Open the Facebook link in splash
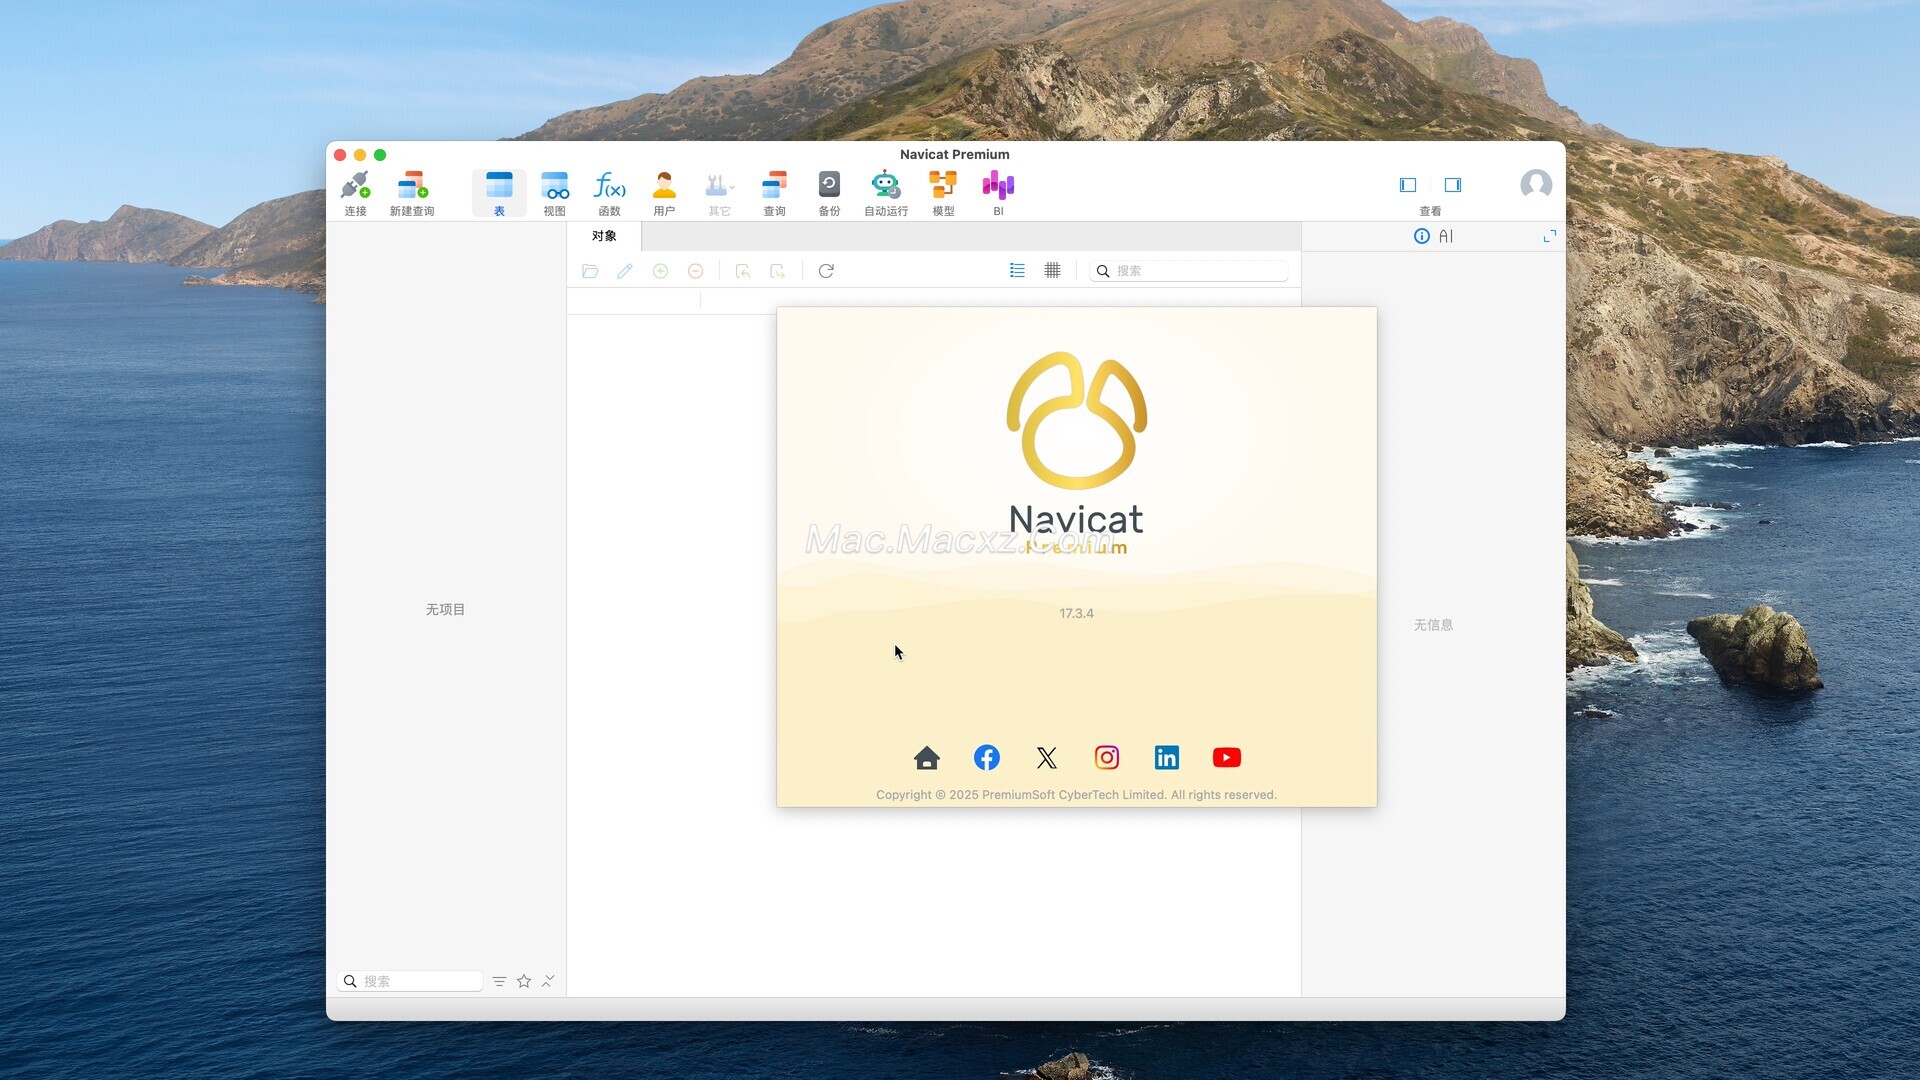The height and width of the screenshot is (1080, 1920). [x=986, y=758]
